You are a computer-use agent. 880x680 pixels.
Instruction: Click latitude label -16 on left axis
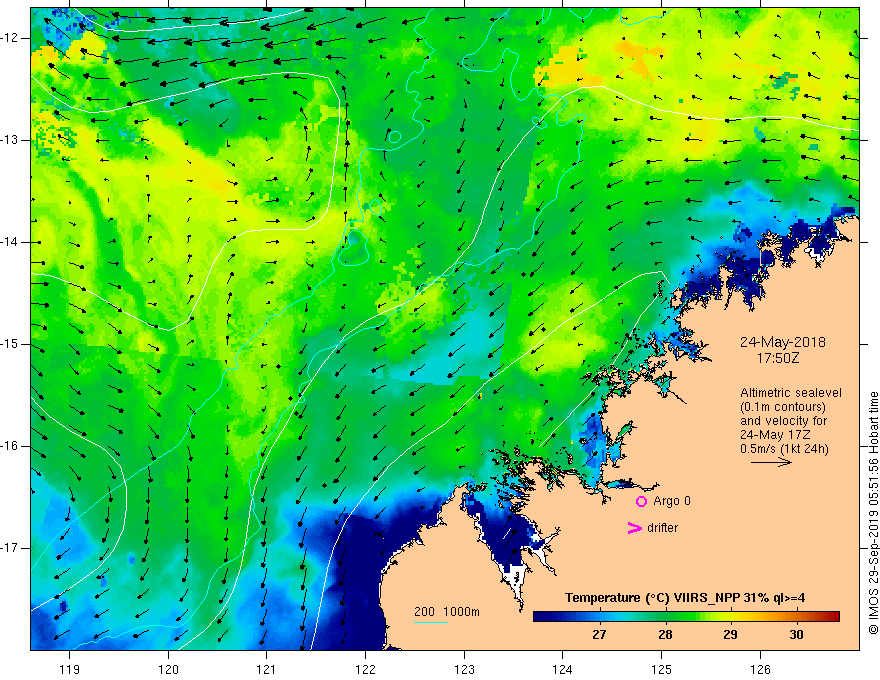coord(10,446)
